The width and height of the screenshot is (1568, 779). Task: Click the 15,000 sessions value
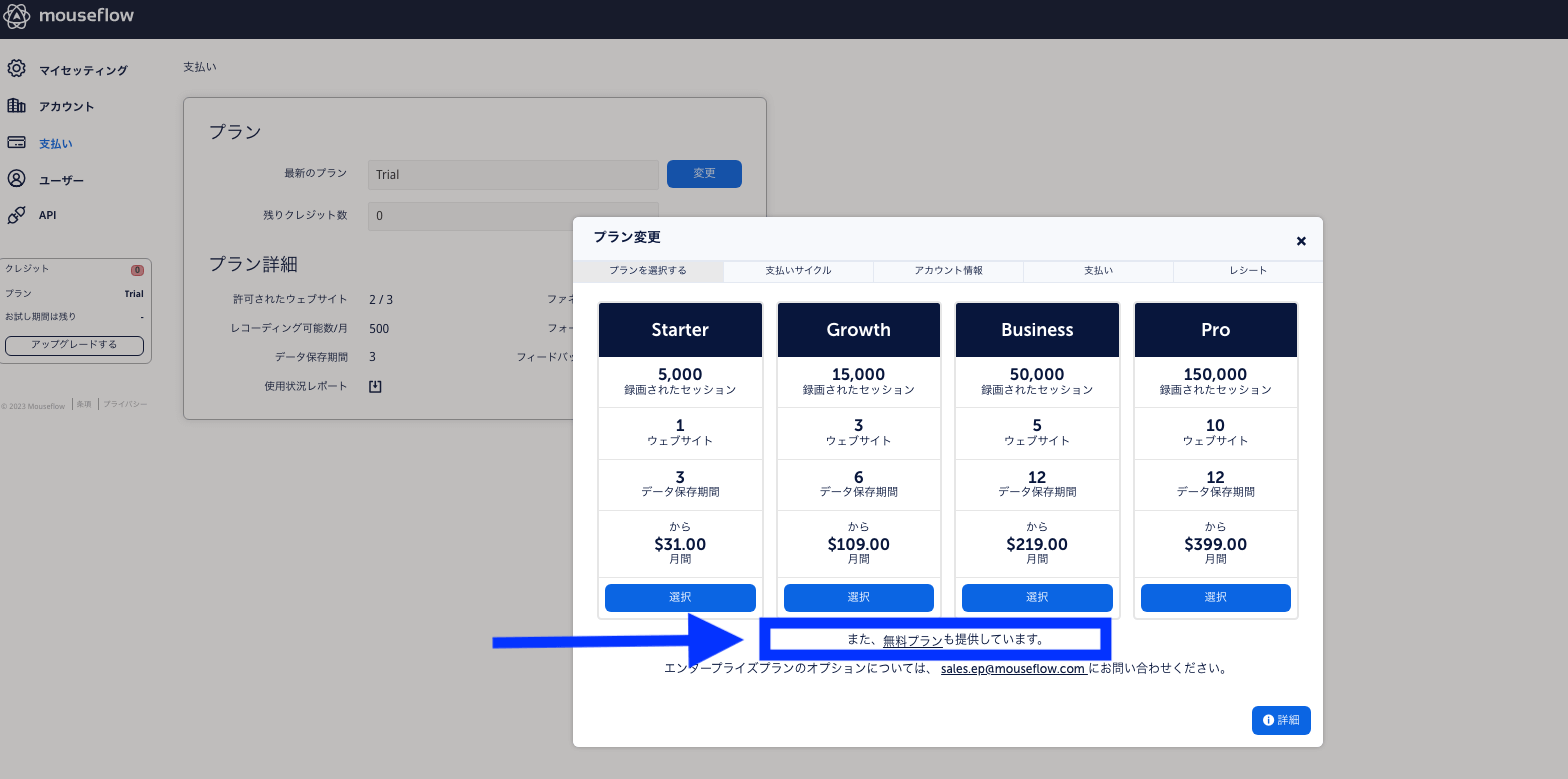(x=859, y=375)
